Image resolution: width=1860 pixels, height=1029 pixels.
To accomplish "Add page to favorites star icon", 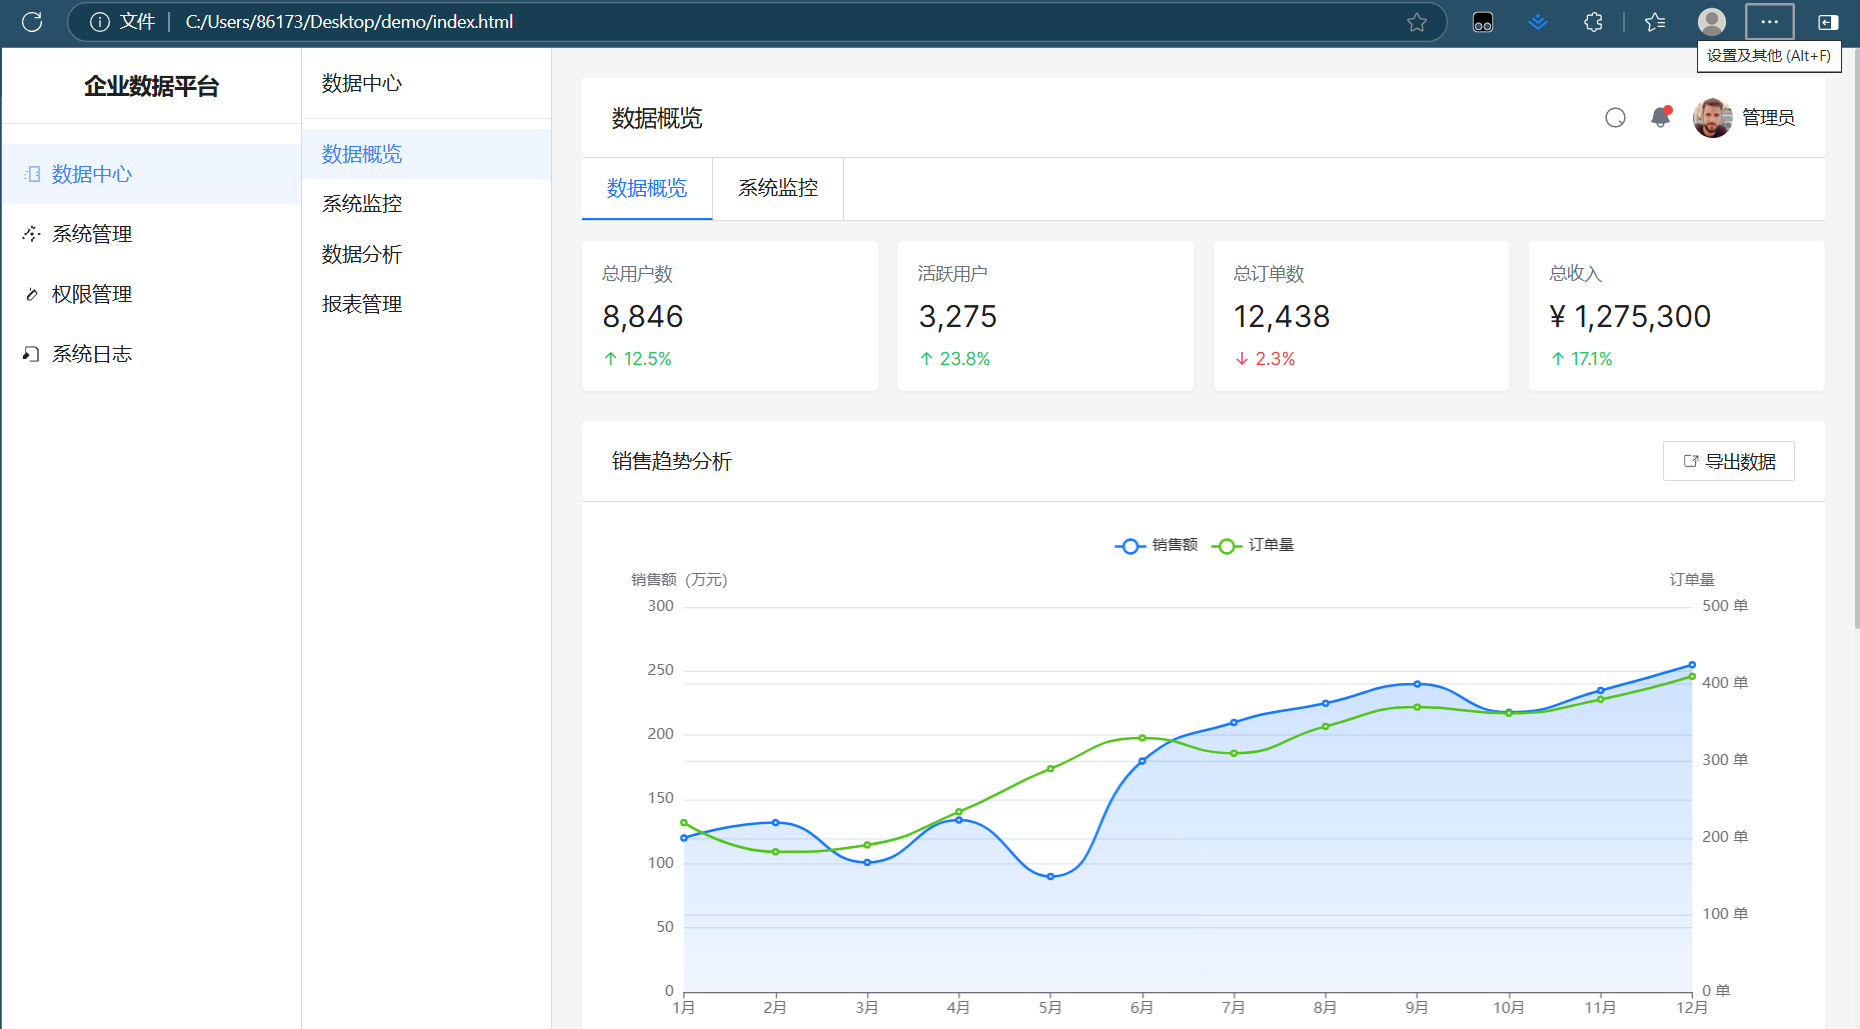I will [x=1416, y=22].
